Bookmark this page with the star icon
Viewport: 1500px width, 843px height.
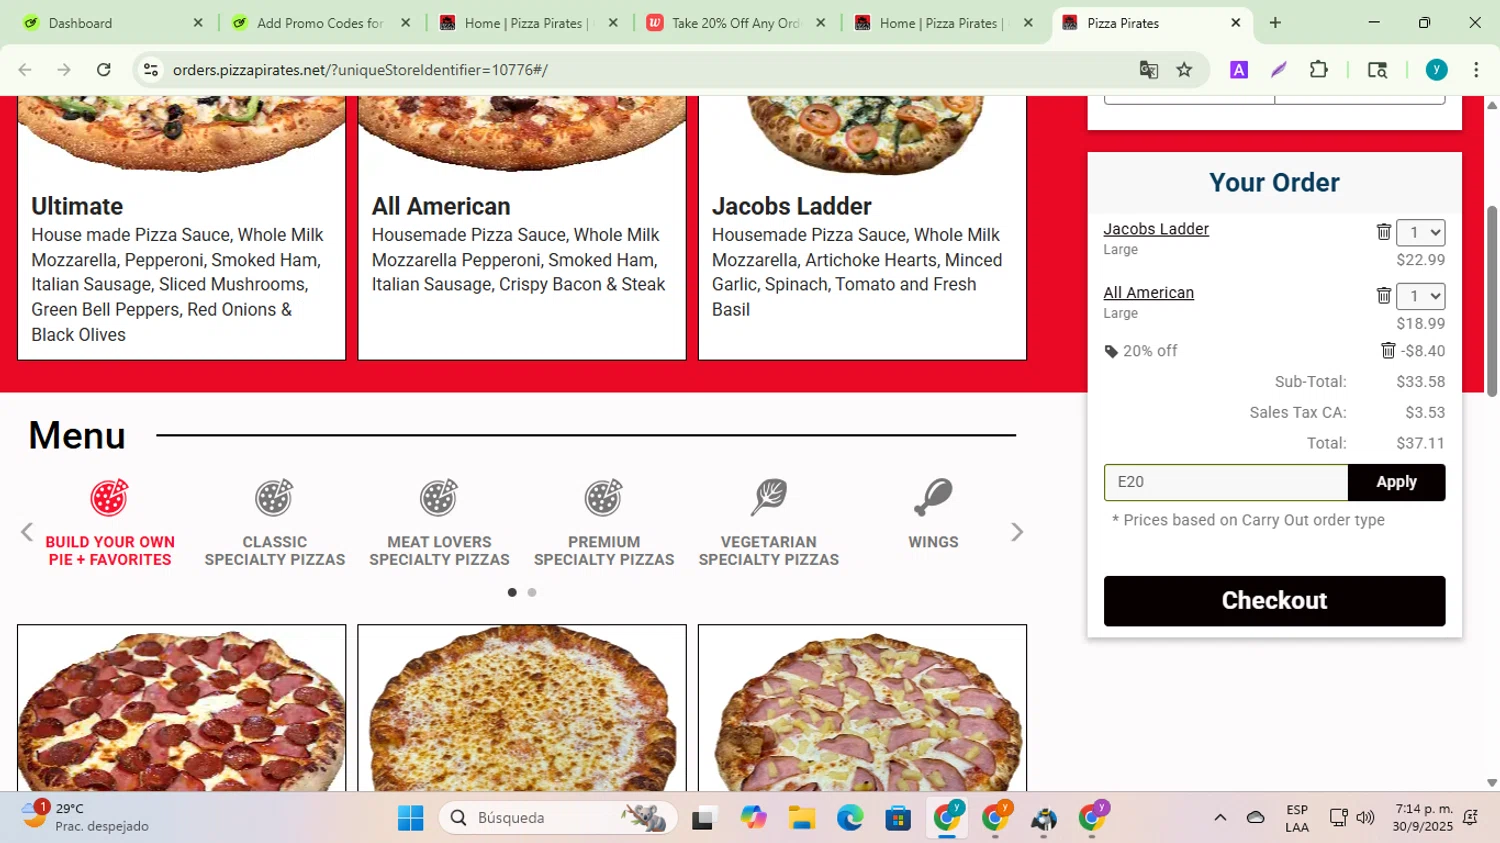[1185, 70]
